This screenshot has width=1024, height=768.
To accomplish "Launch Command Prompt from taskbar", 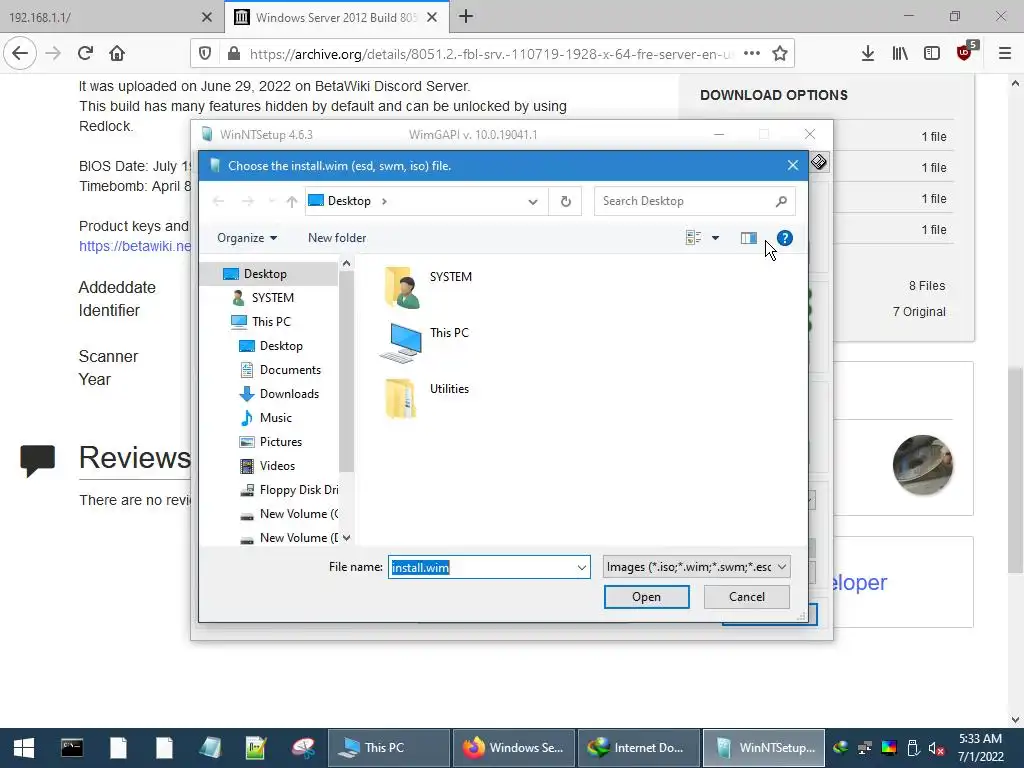I will tap(72, 748).
